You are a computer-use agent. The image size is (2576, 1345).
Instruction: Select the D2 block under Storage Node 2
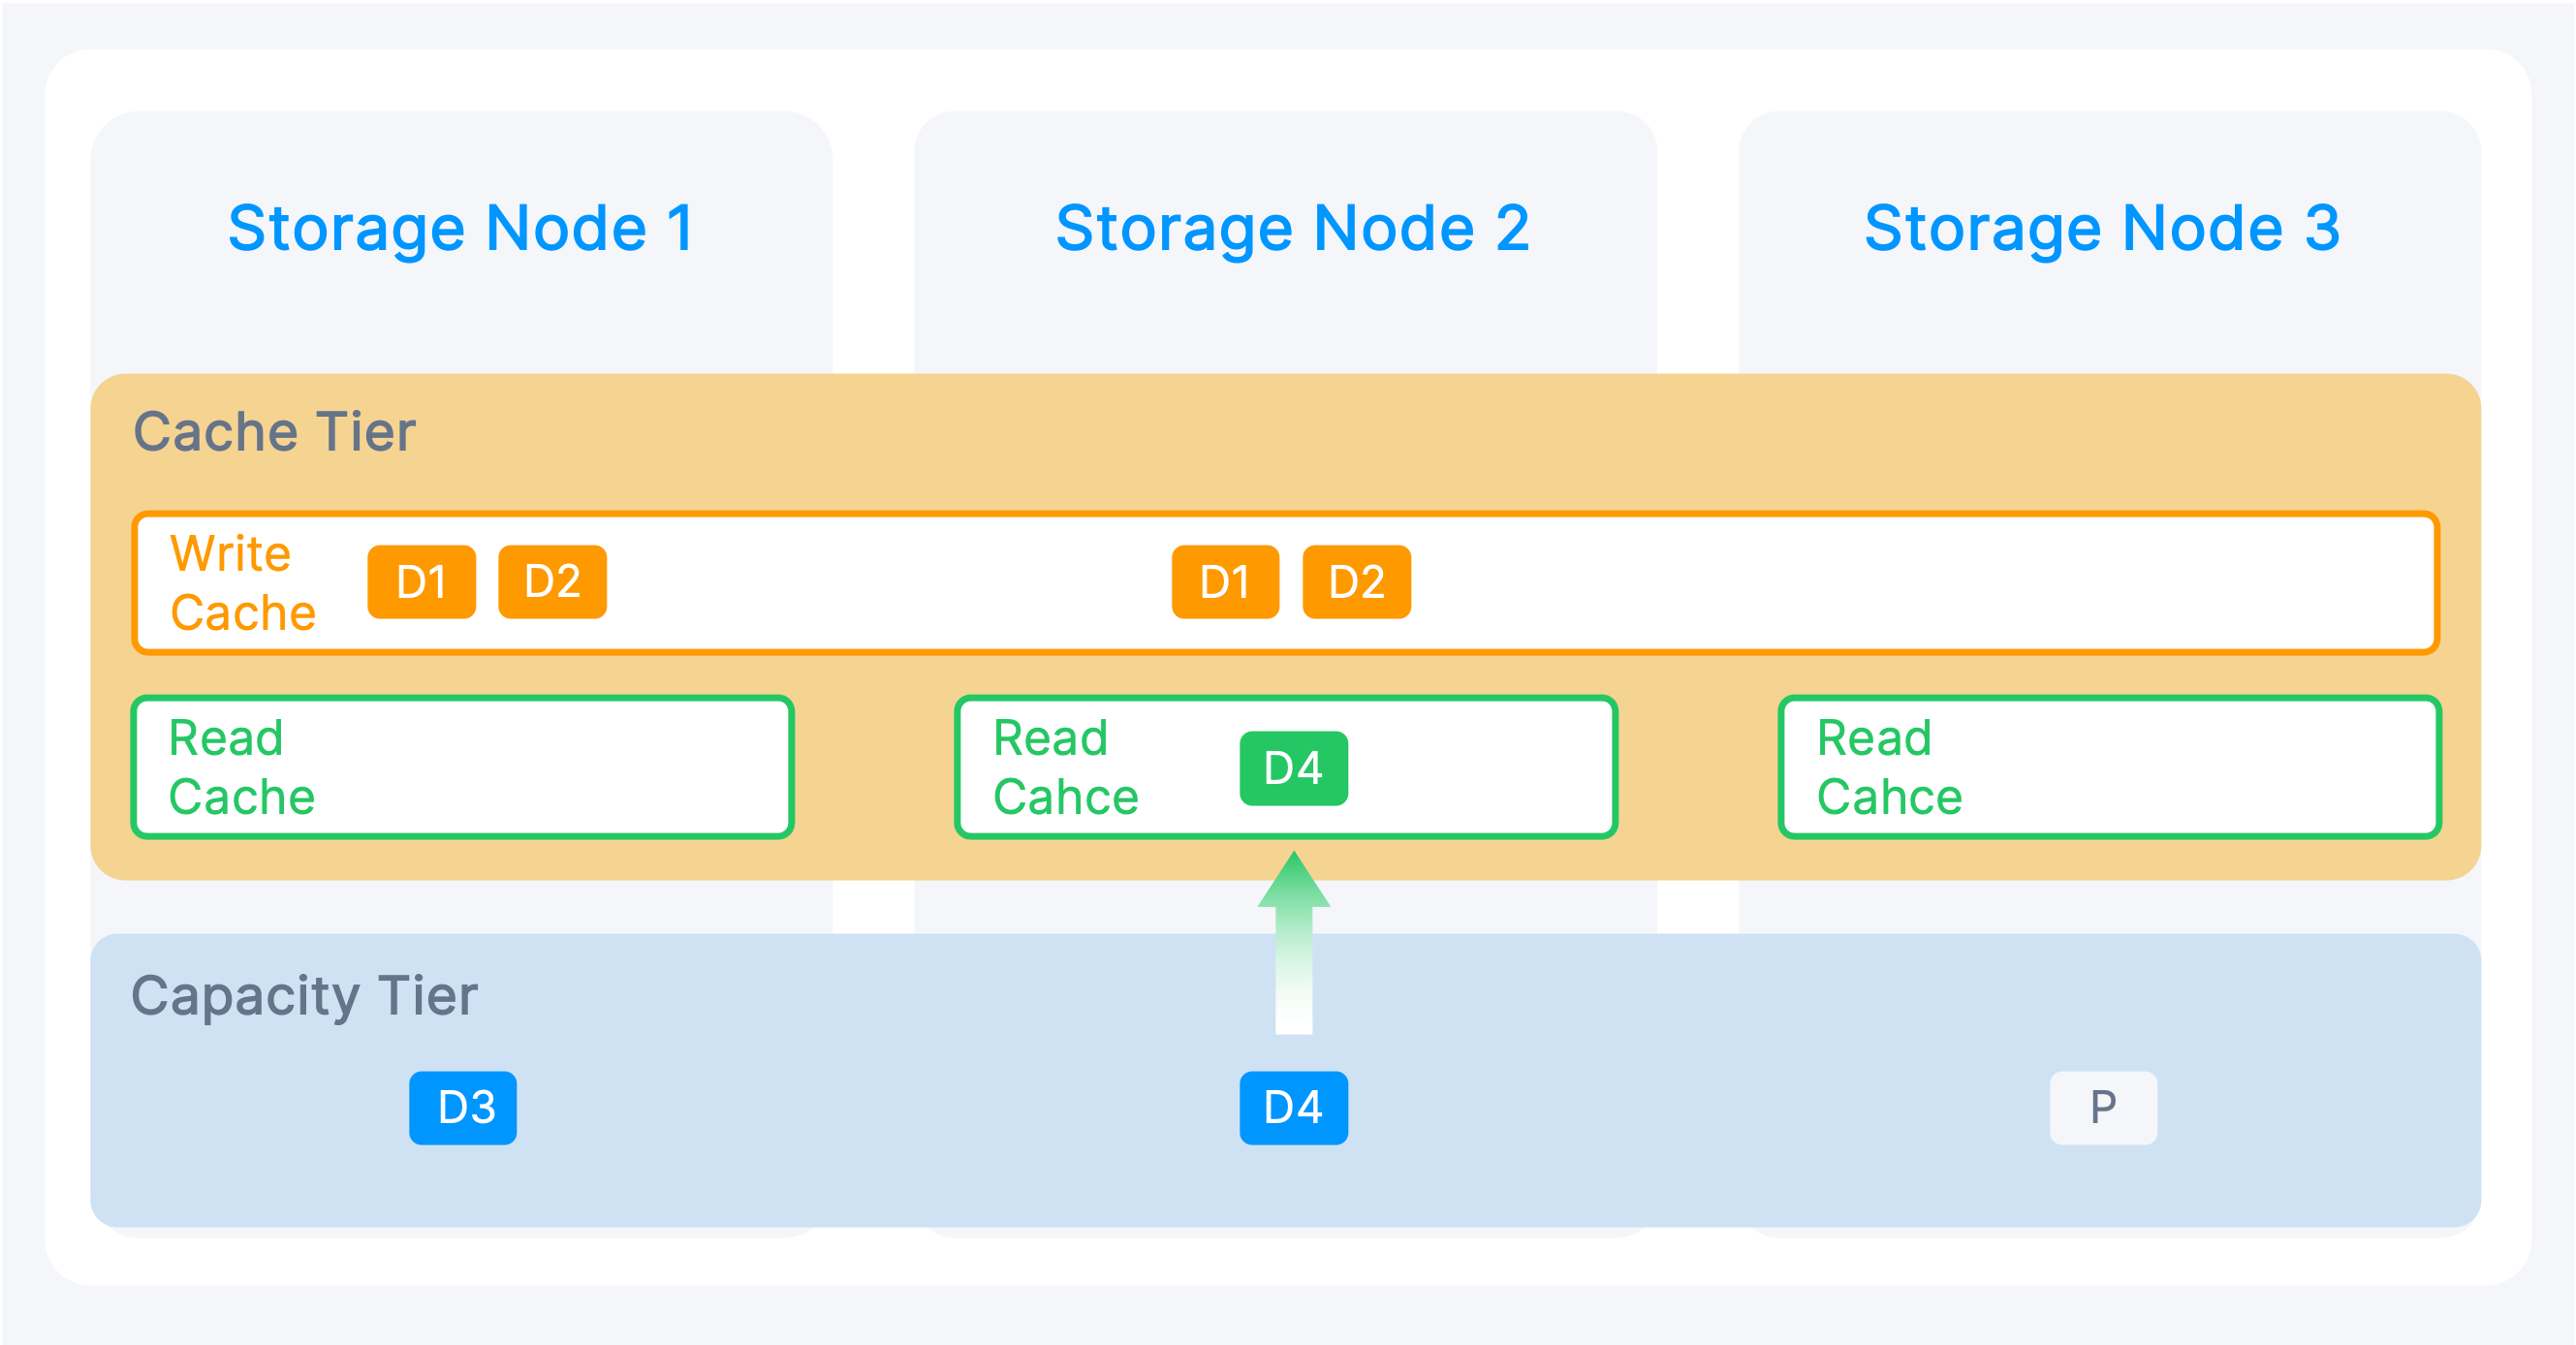click(1356, 582)
